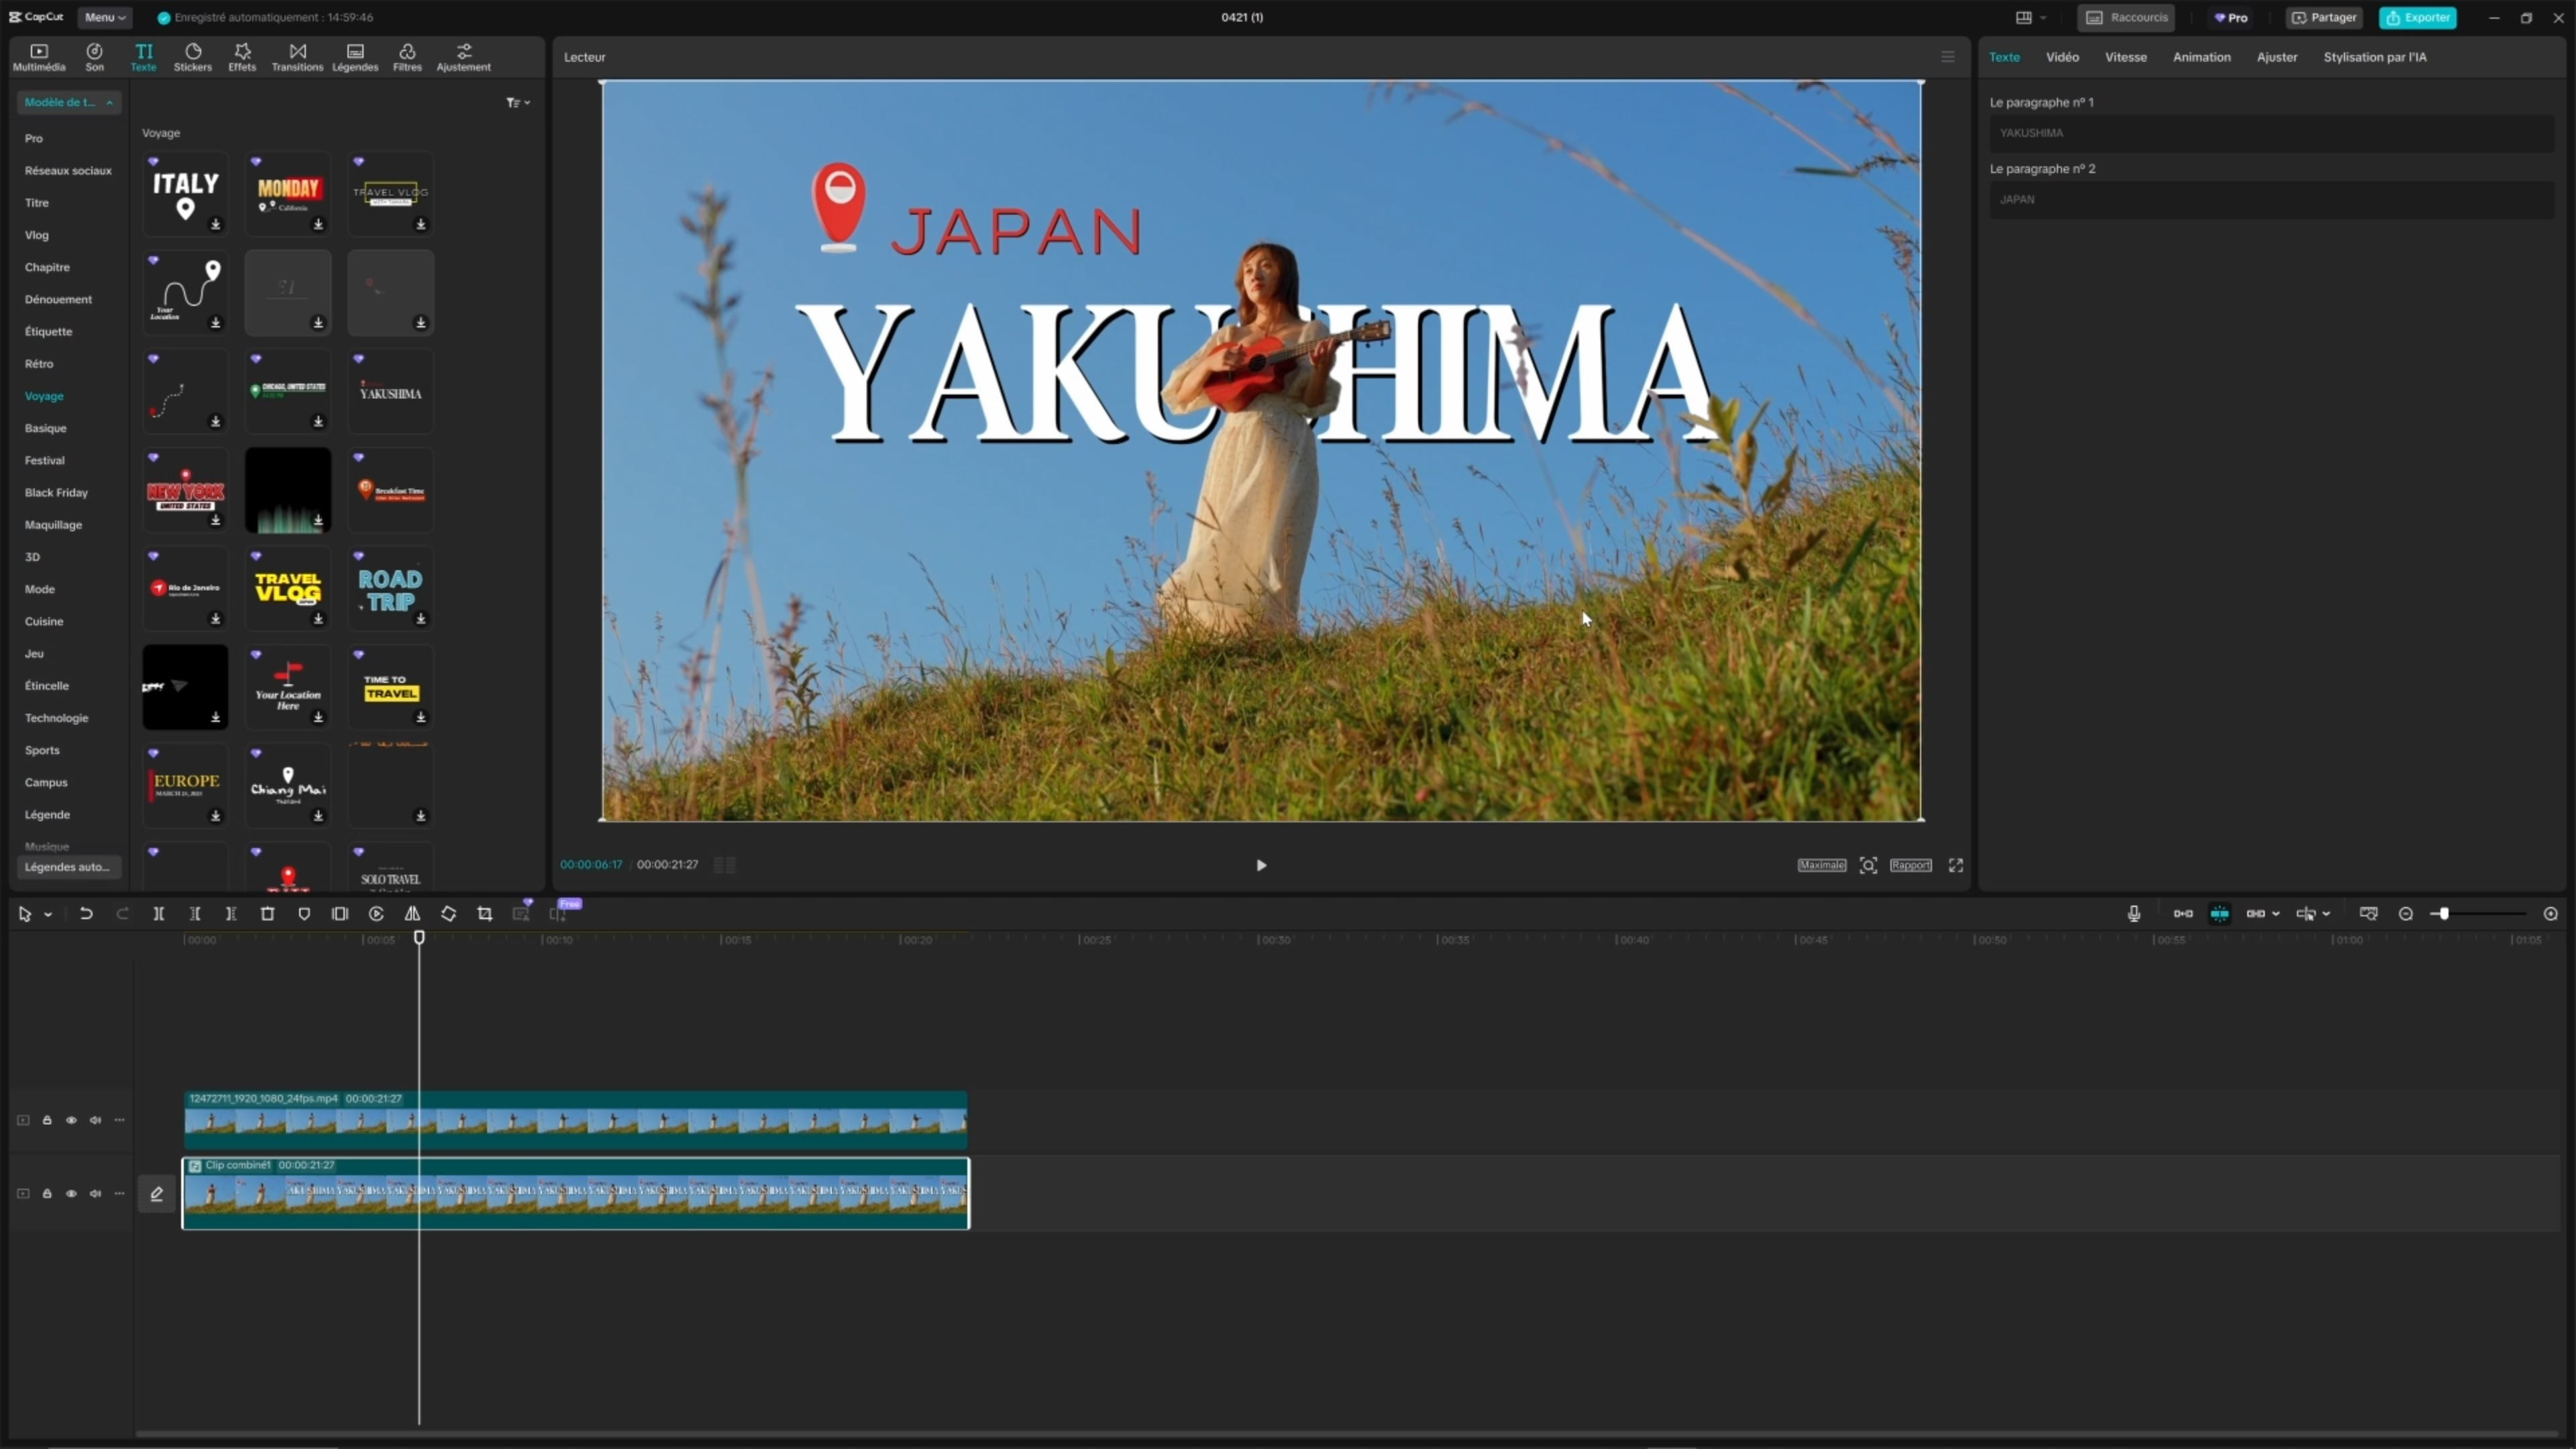
Task: Expand the Menu dropdown
Action: 105,17
